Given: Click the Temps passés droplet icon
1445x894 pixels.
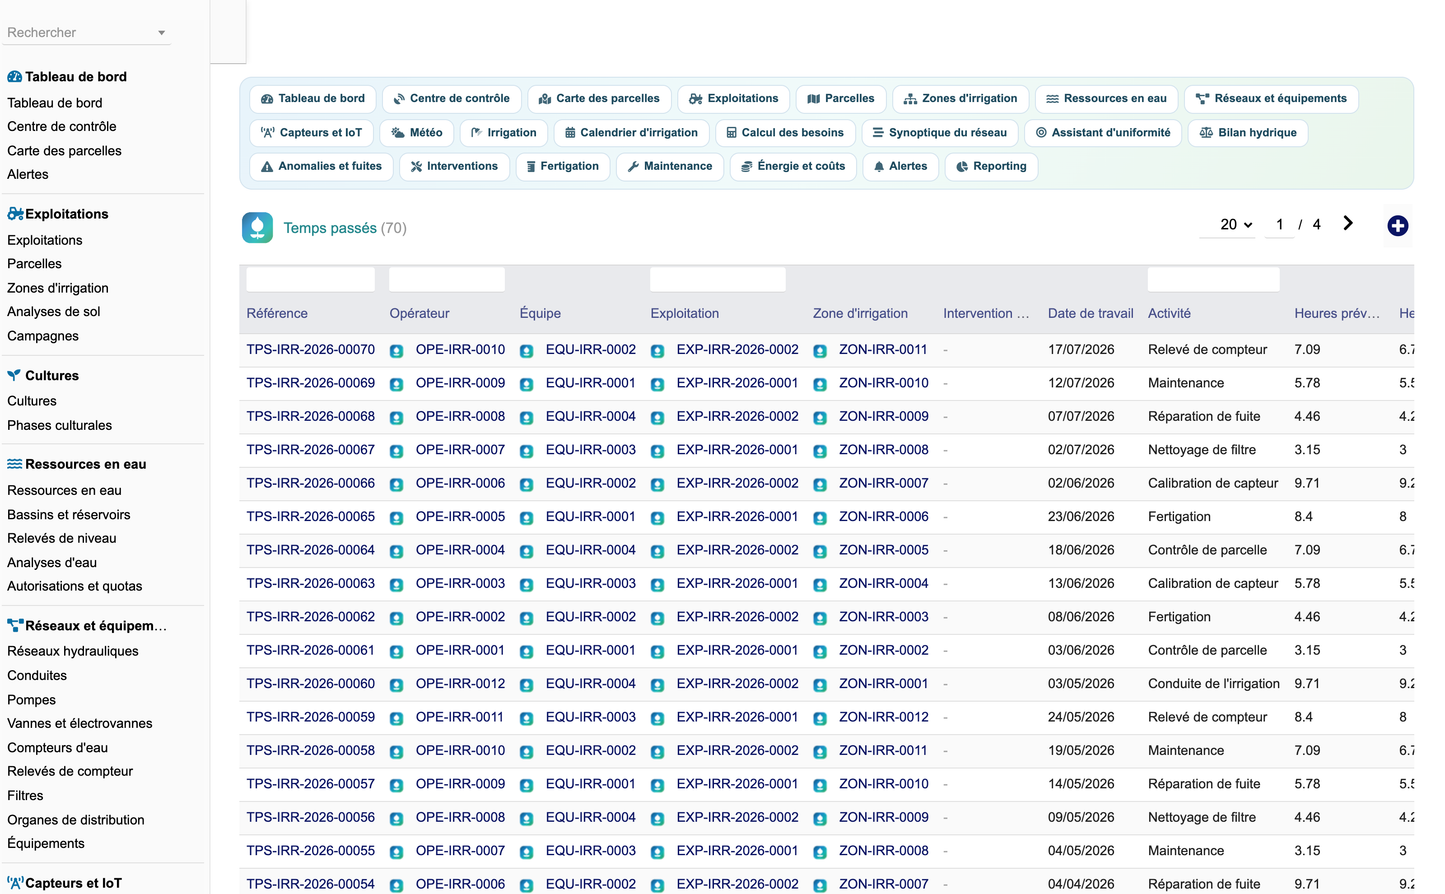Looking at the screenshot, I should (x=257, y=228).
